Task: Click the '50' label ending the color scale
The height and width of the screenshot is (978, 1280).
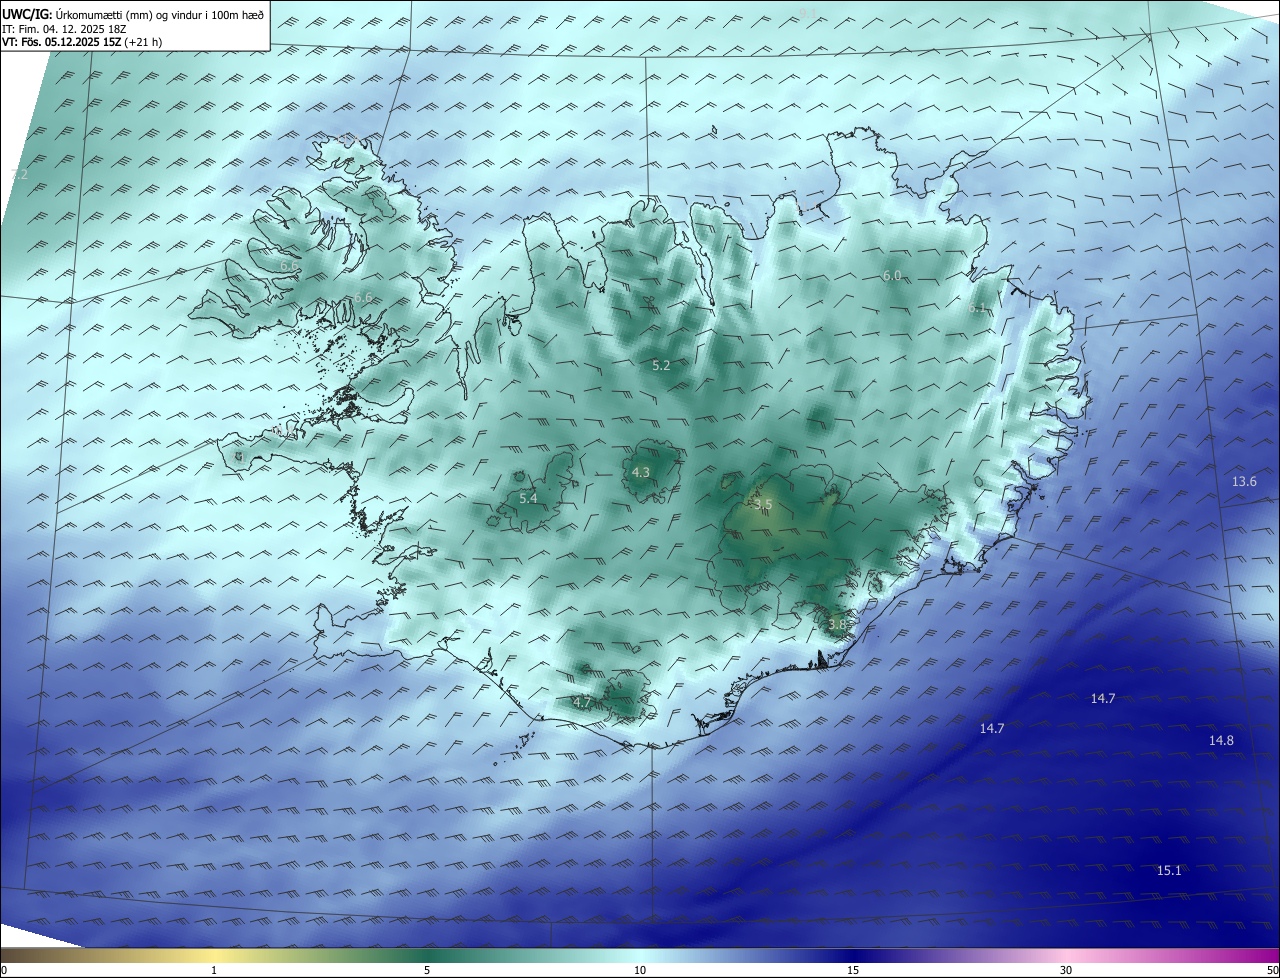Action: [x=1273, y=971]
